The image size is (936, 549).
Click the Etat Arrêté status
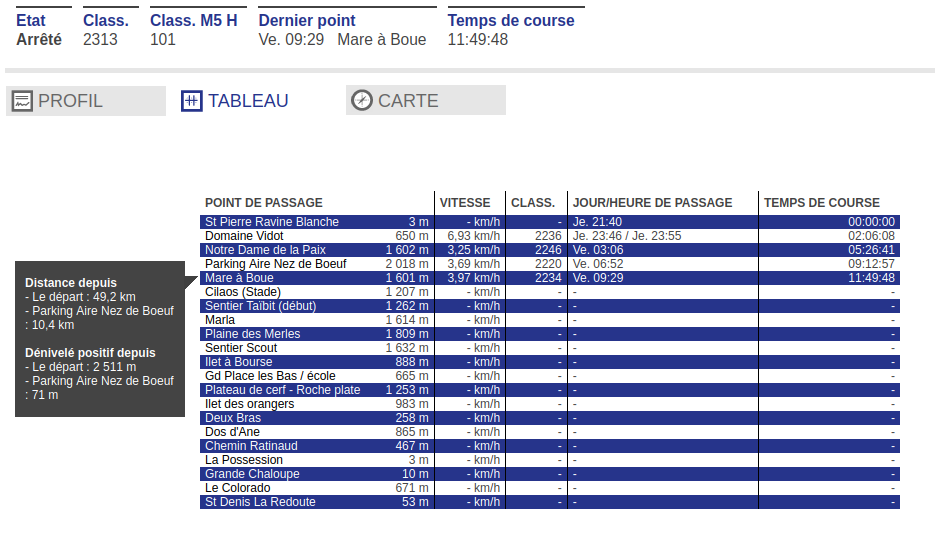(39, 39)
